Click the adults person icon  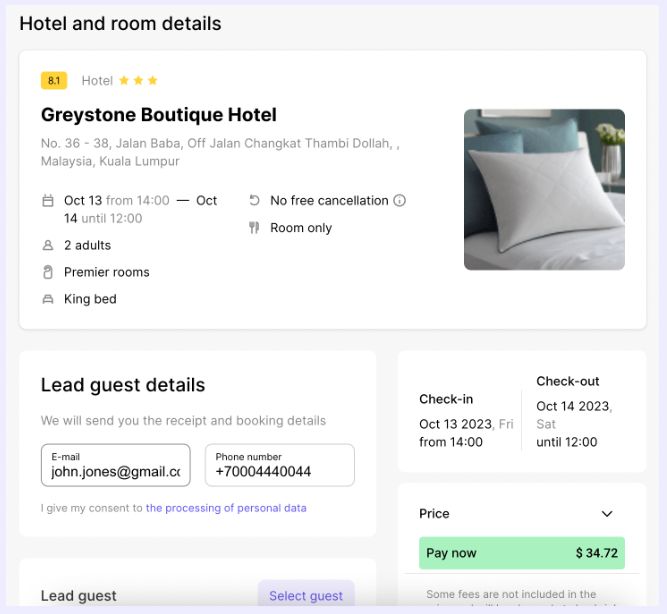pos(47,245)
